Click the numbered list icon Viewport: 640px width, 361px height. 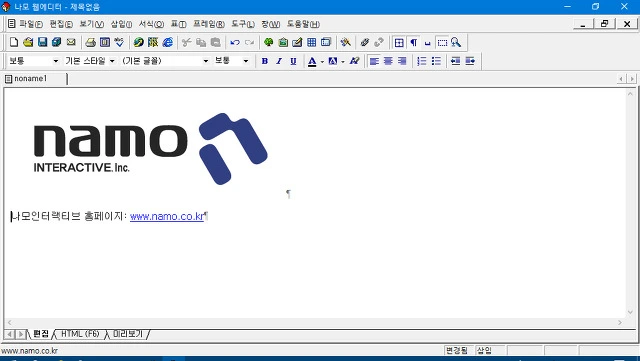(x=422, y=61)
